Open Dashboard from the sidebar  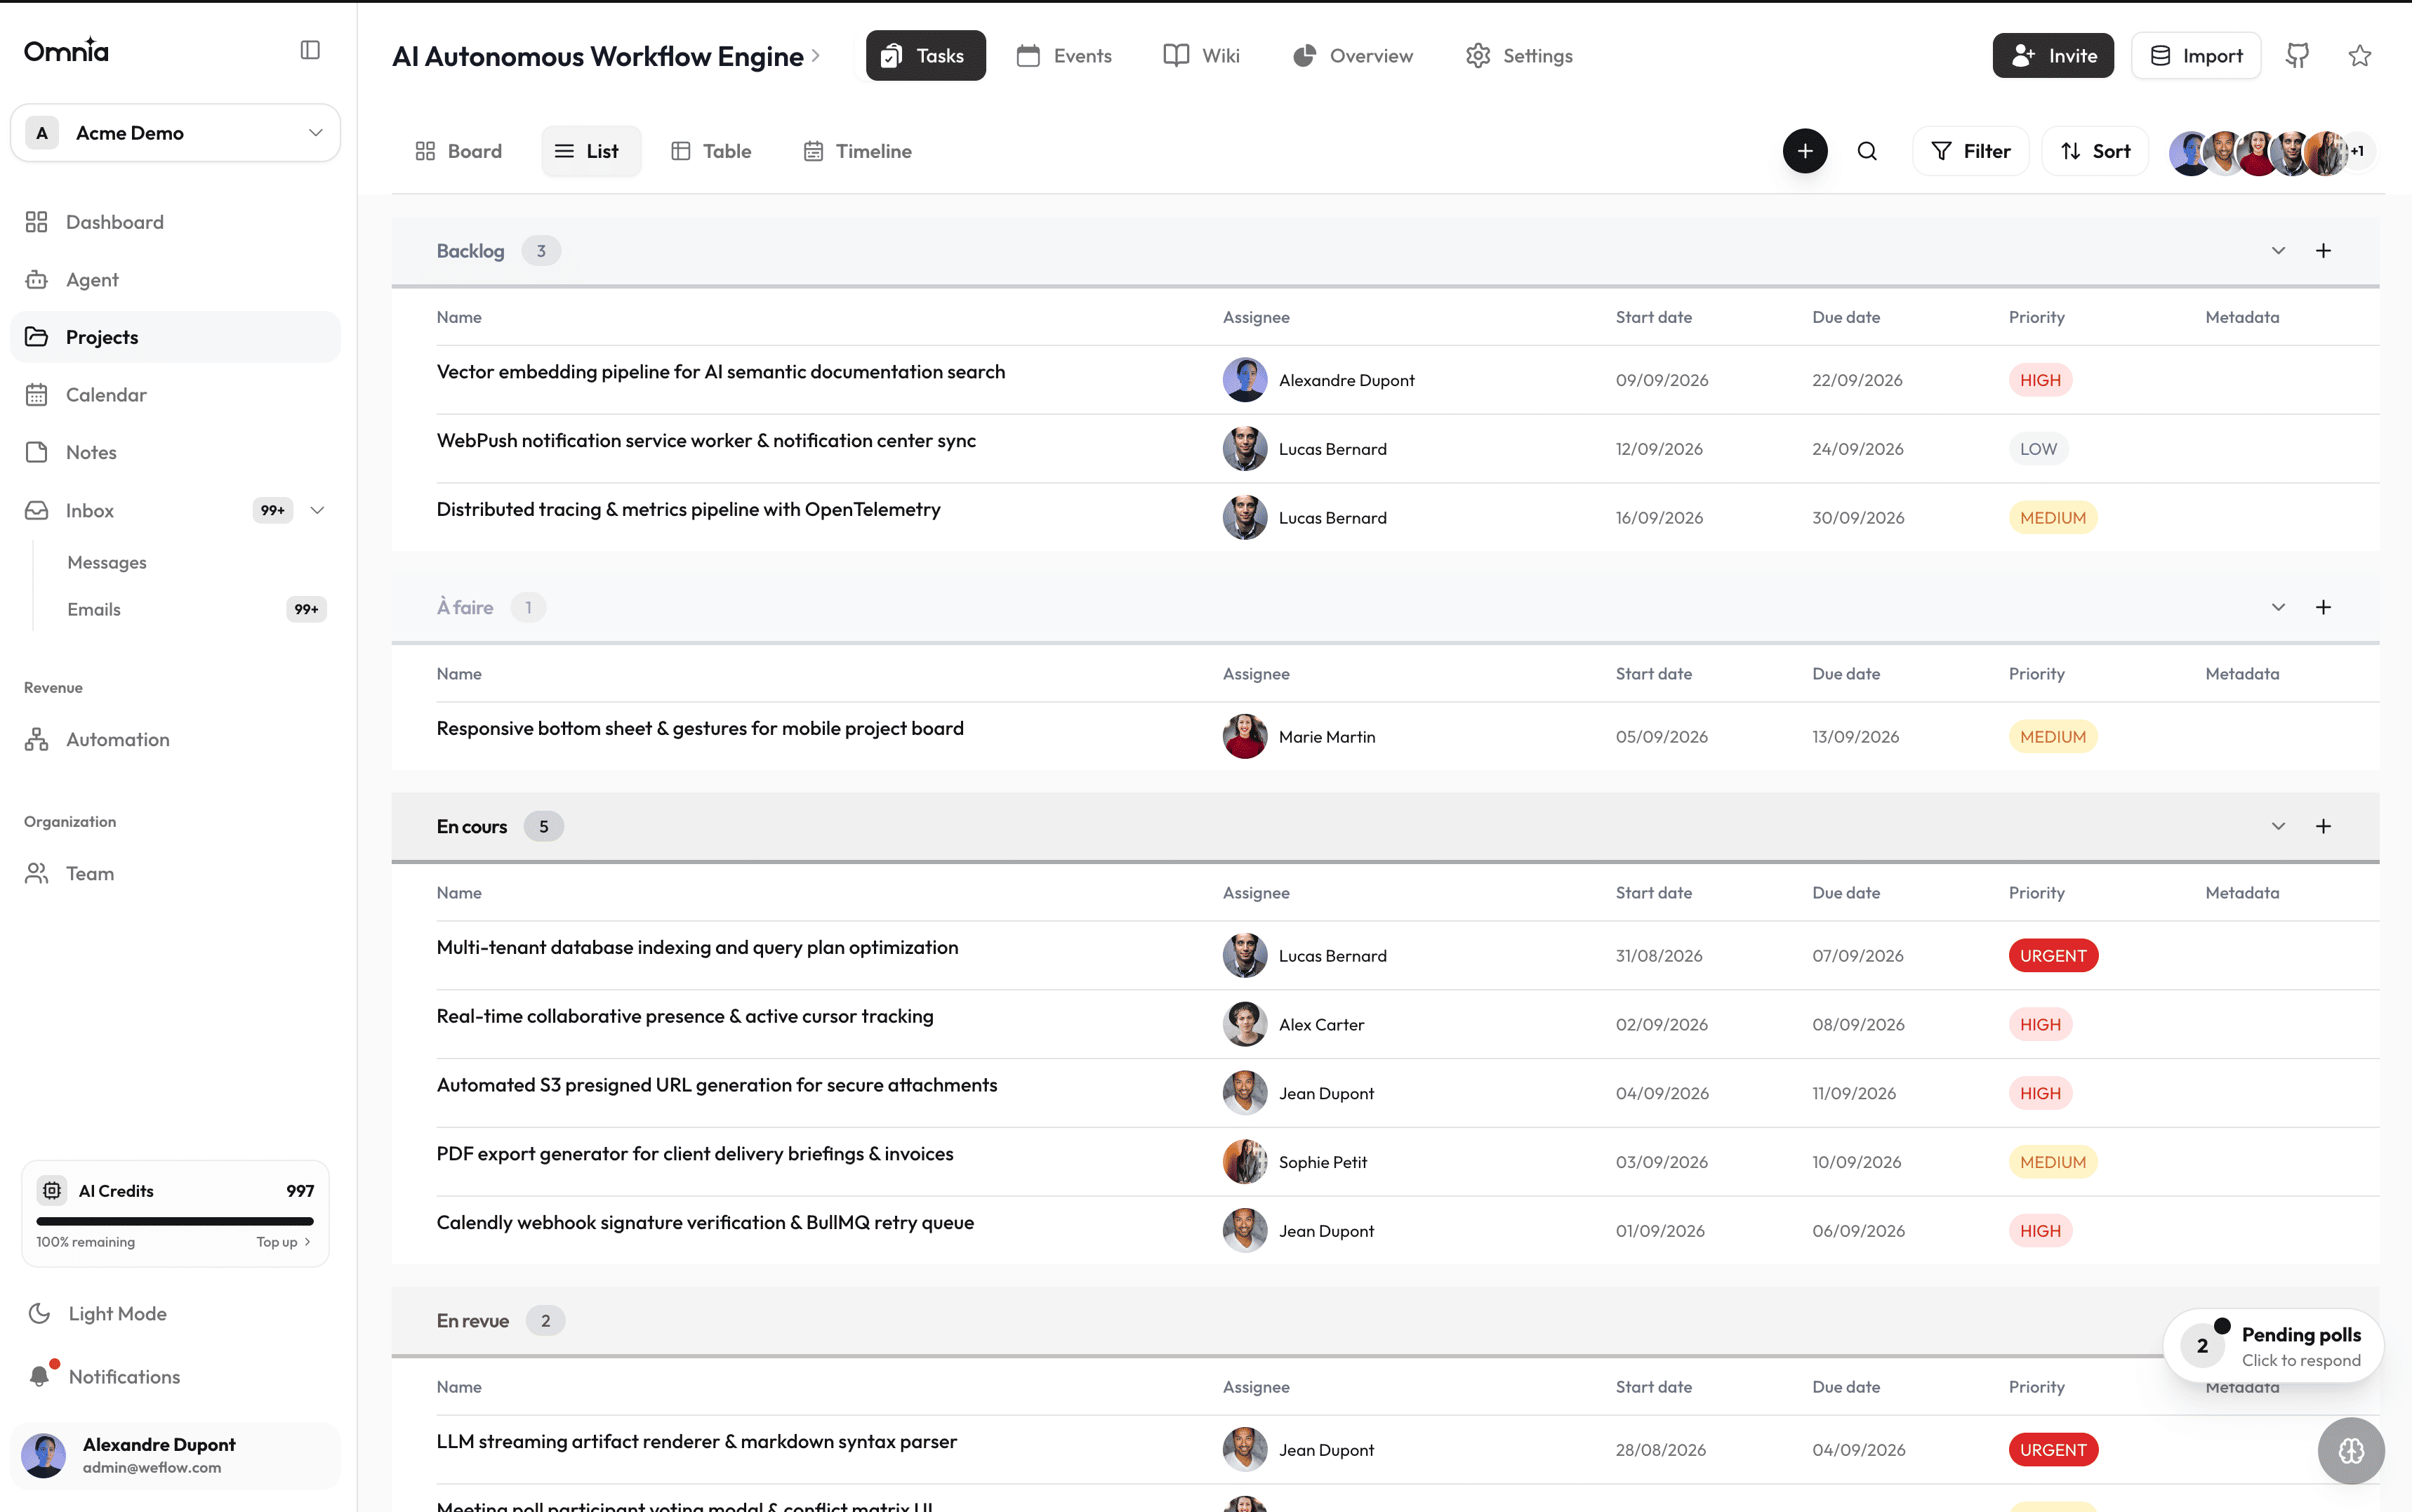[x=175, y=222]
